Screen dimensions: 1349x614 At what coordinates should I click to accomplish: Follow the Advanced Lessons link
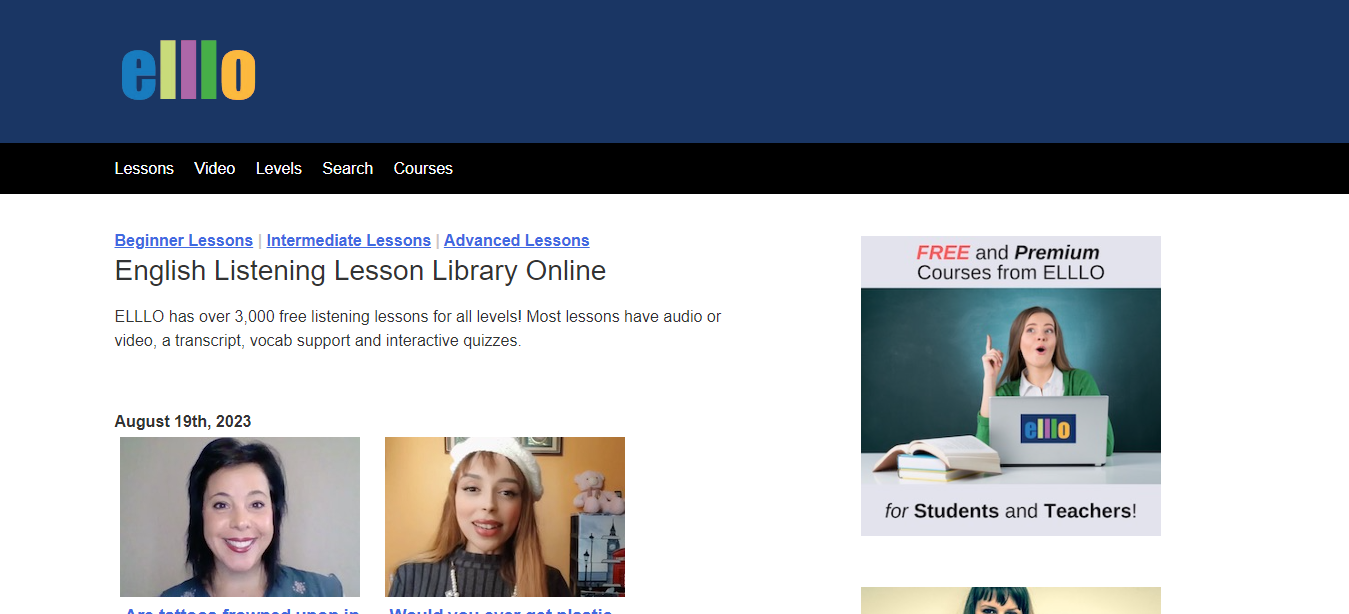tap(517, 240)
